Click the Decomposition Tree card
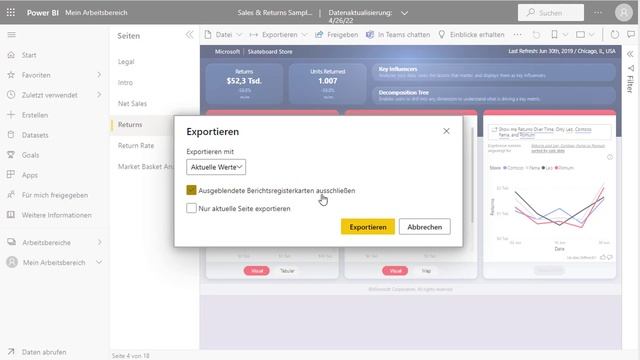This screenshot has height=360, width=640. tap(494, 96)
